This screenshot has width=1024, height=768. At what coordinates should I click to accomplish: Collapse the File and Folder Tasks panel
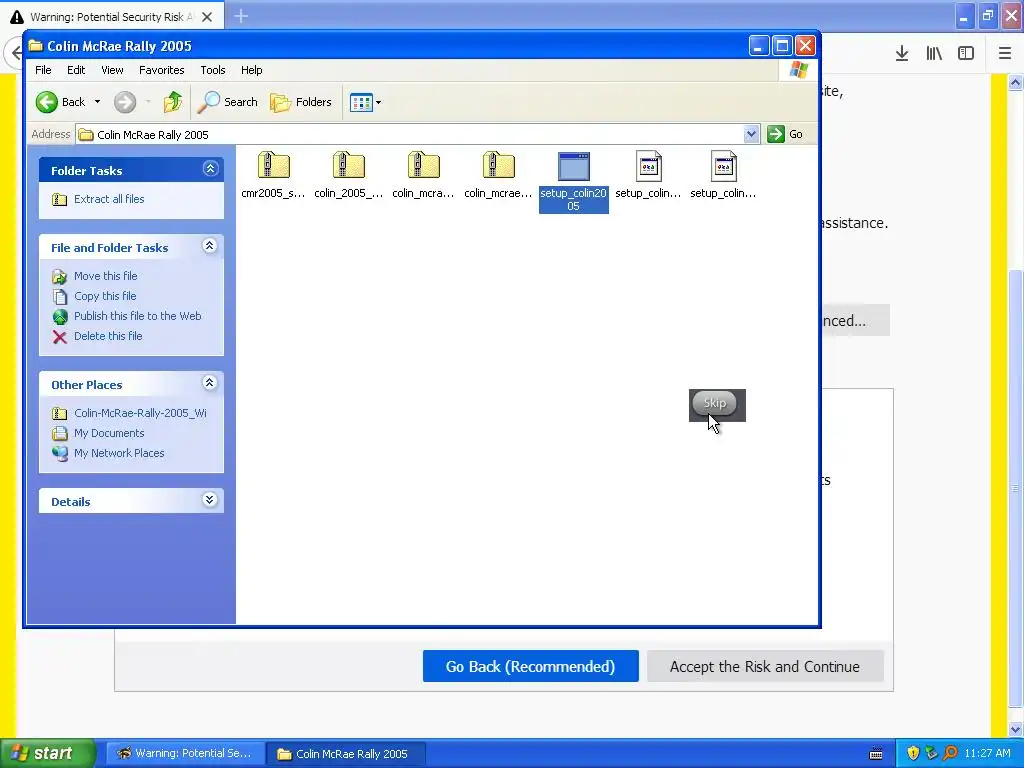[210, 246]
